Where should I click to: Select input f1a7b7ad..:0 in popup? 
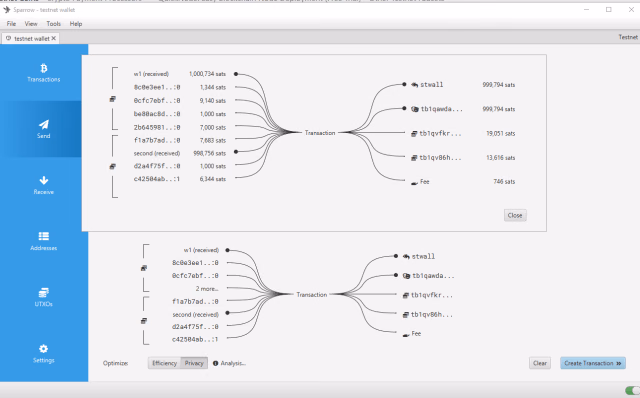click(x=157, y=140)
